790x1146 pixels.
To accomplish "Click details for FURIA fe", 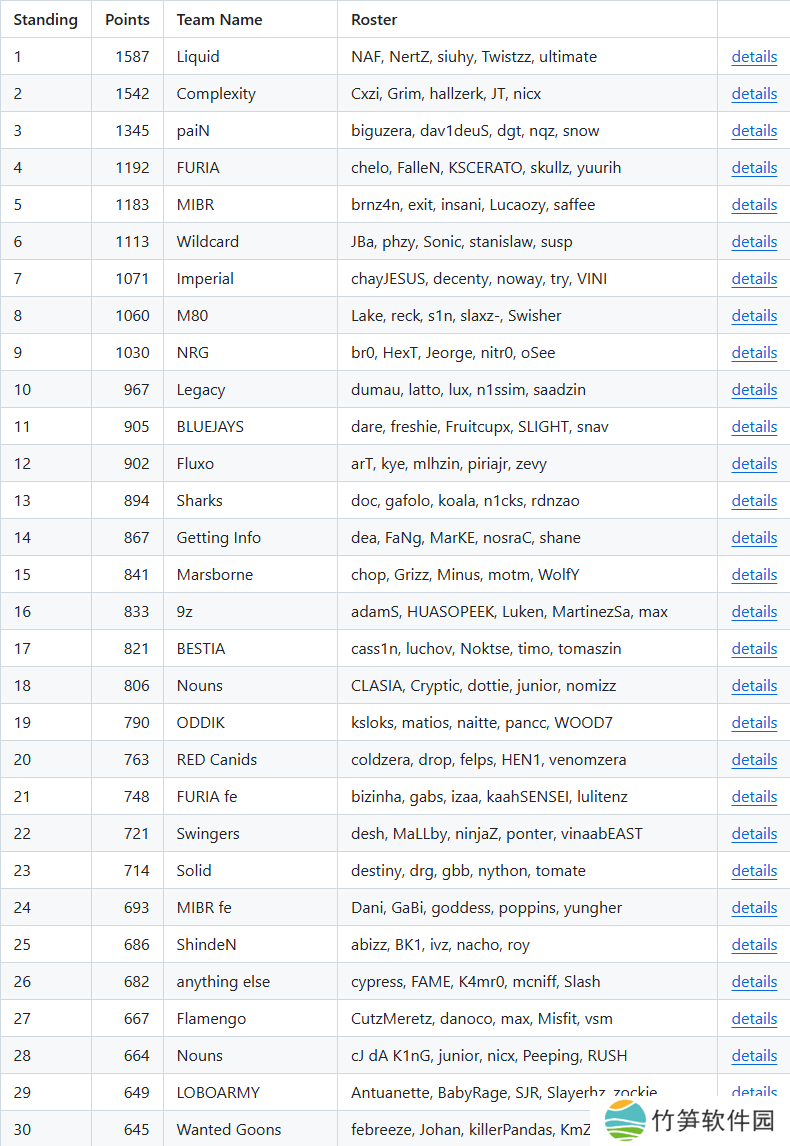I will 754,797.
